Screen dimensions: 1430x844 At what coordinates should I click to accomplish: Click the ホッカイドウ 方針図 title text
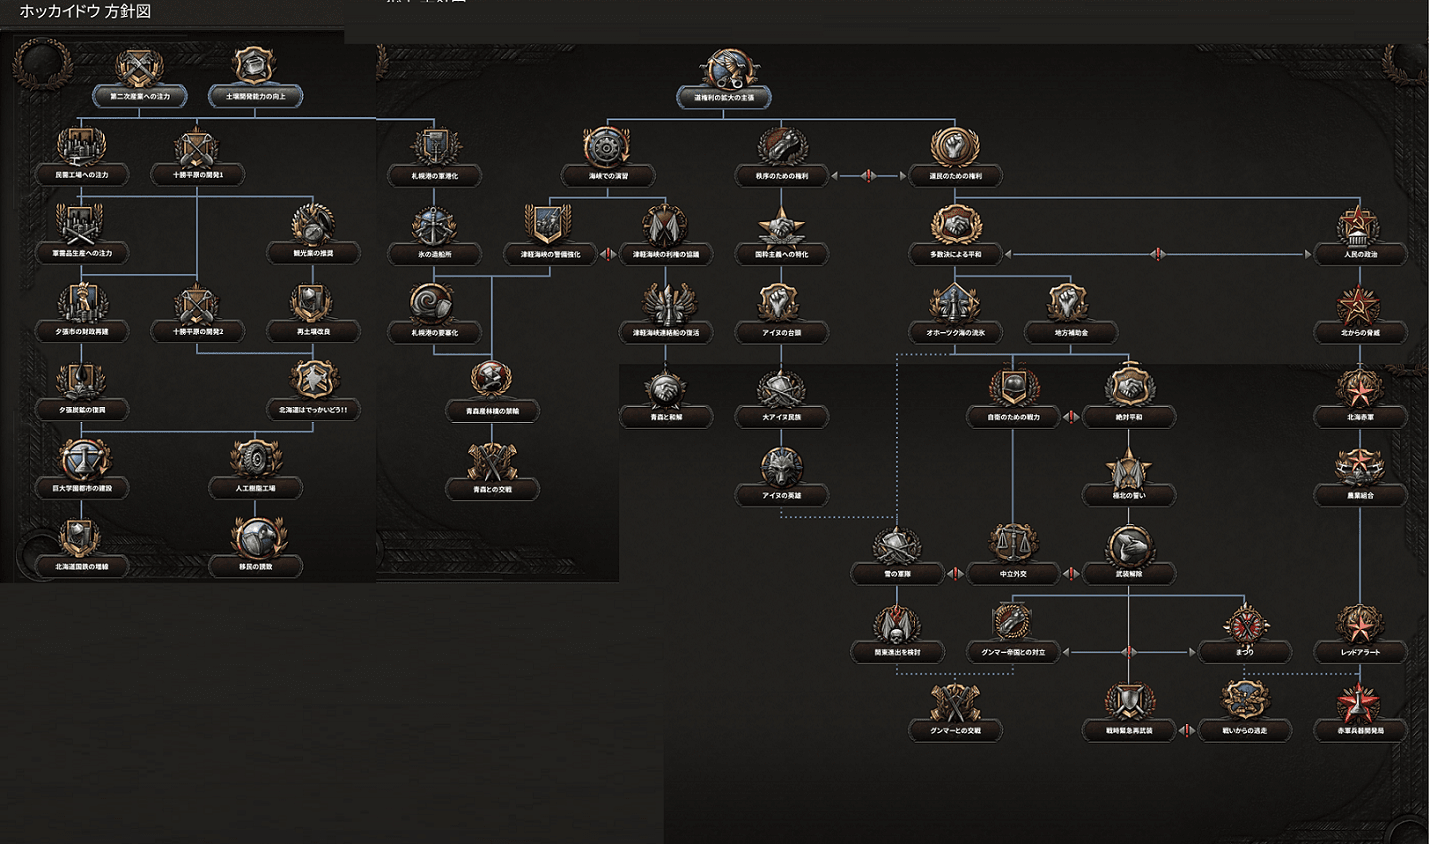(x=86, y=12)
